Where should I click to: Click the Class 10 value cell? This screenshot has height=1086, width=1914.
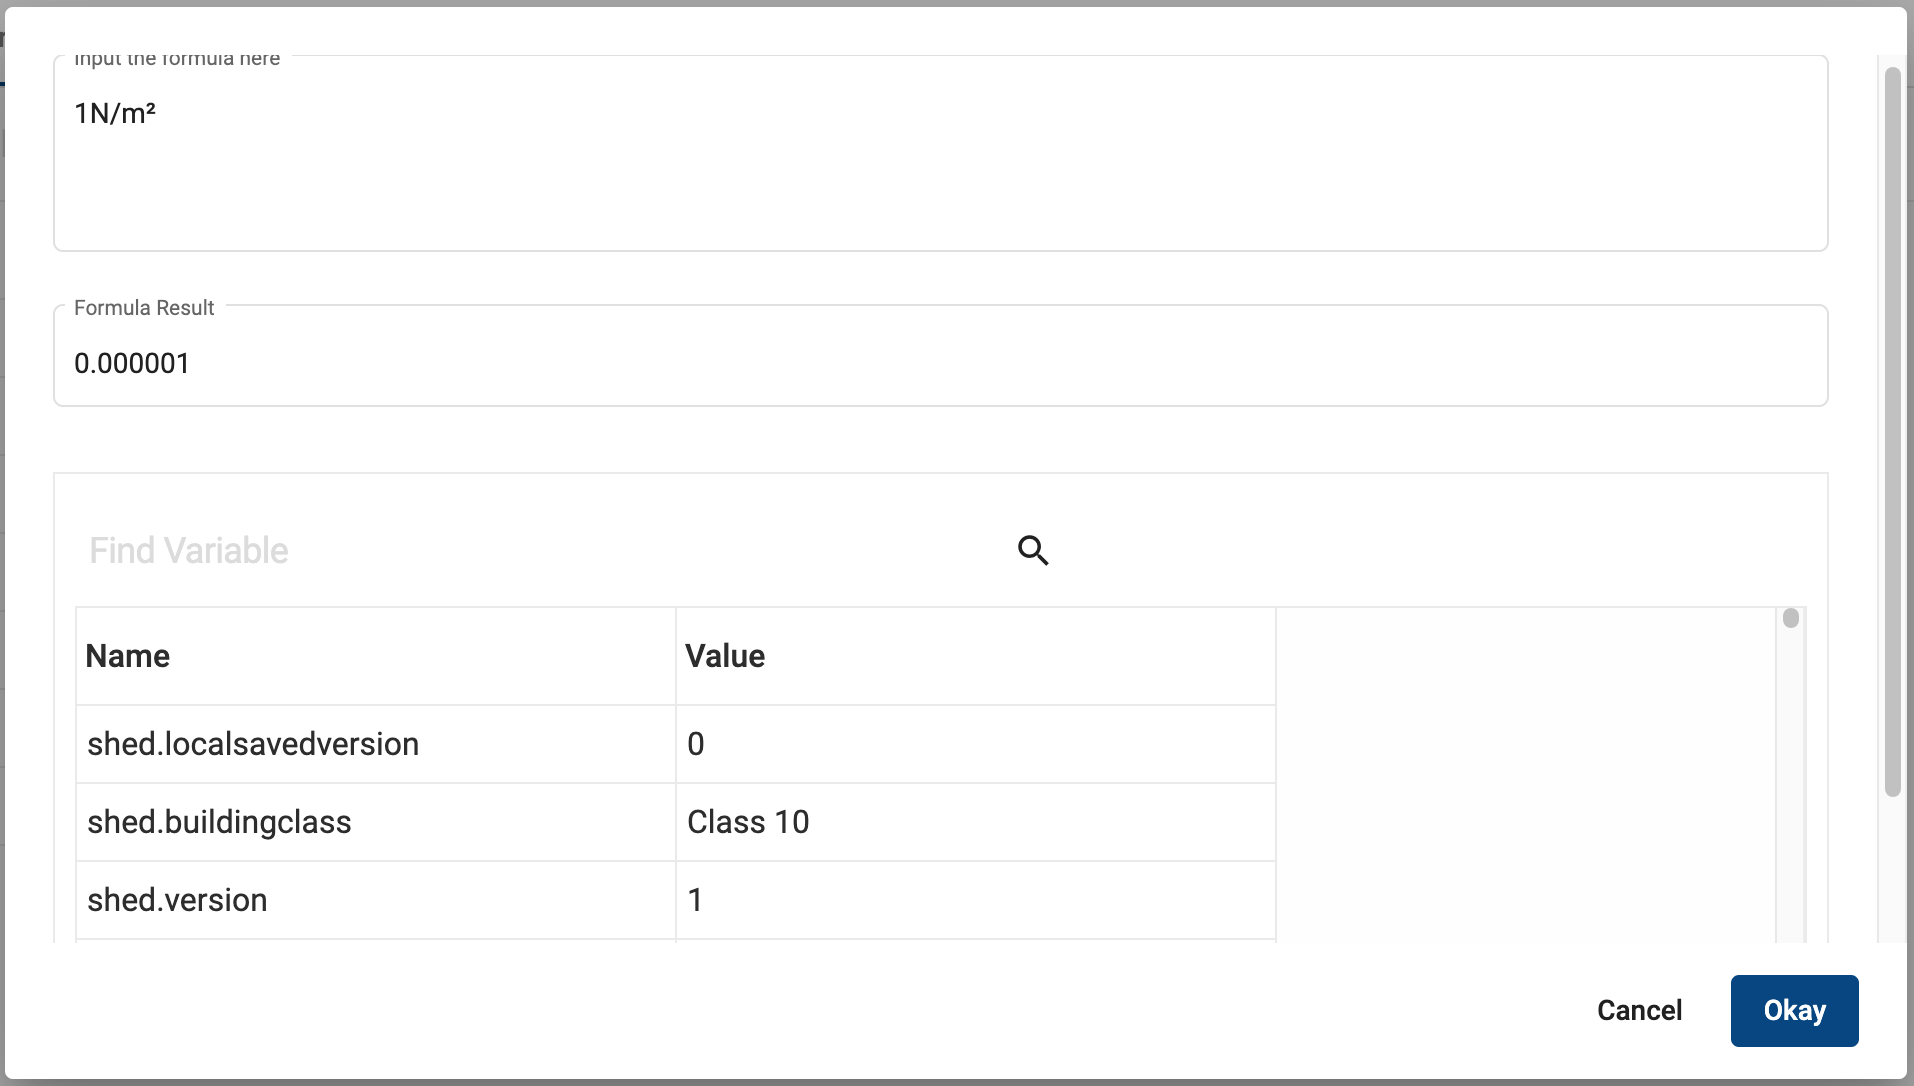(x=748, y=822)
